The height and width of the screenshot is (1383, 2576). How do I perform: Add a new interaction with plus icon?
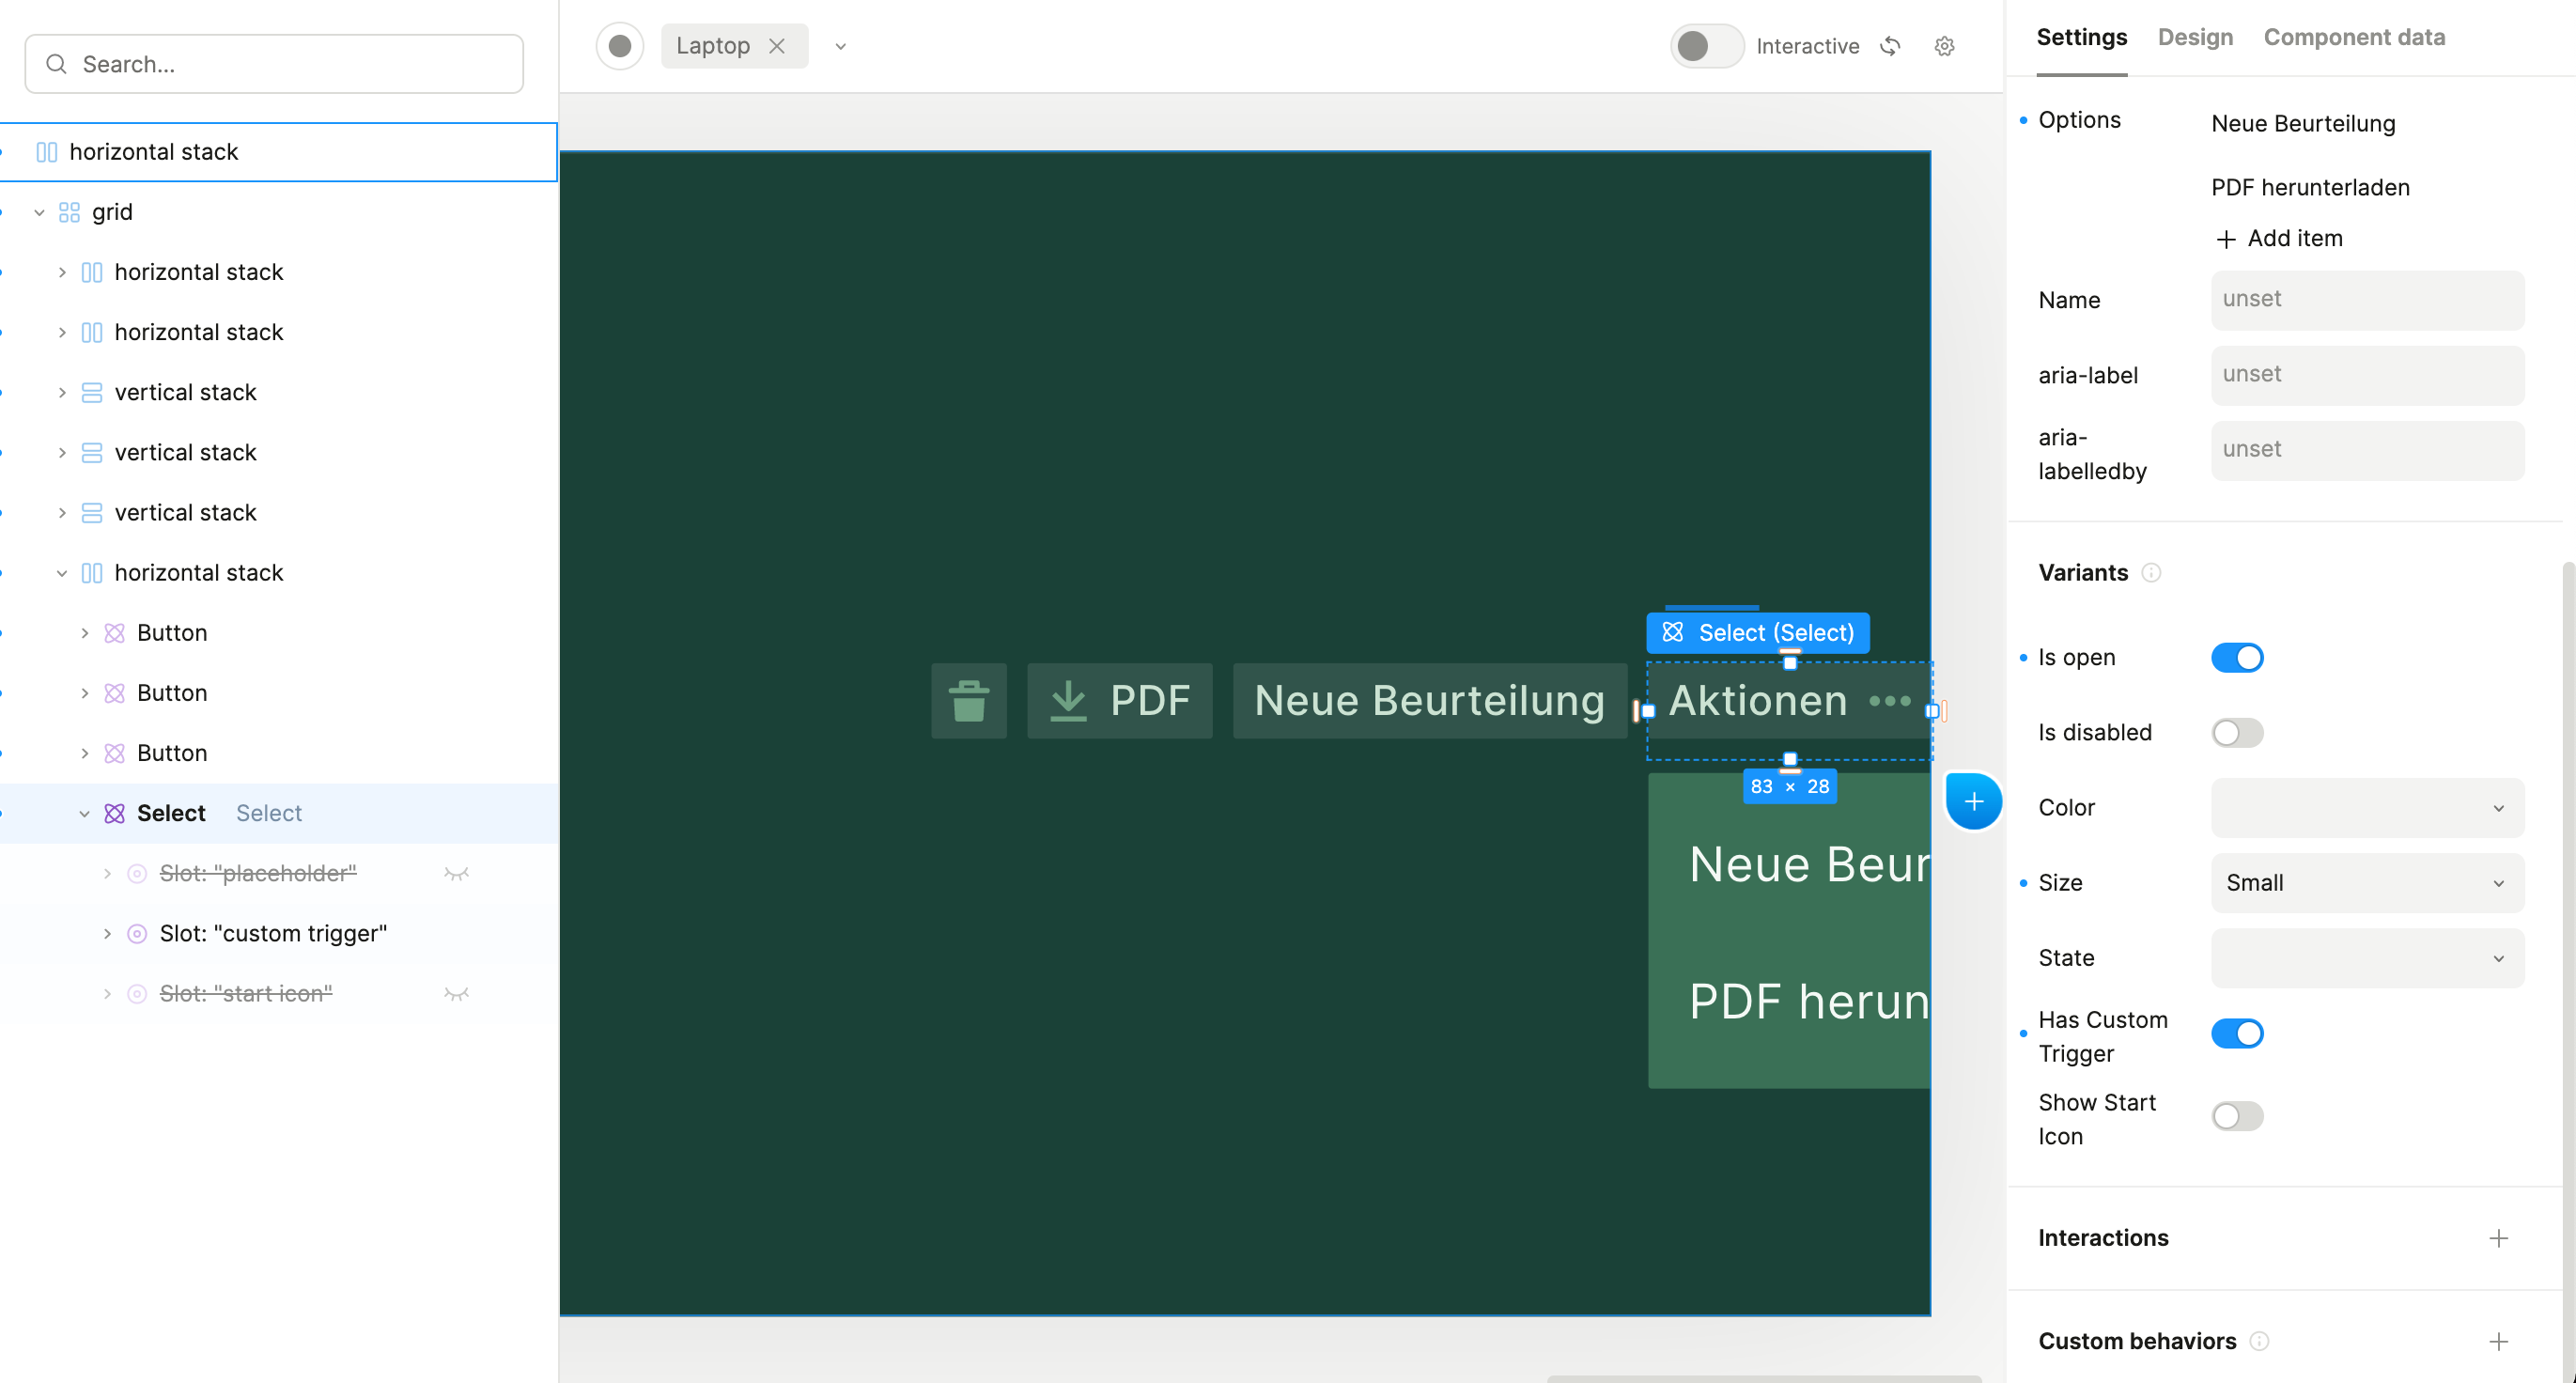click(x=2498, y=1238)
